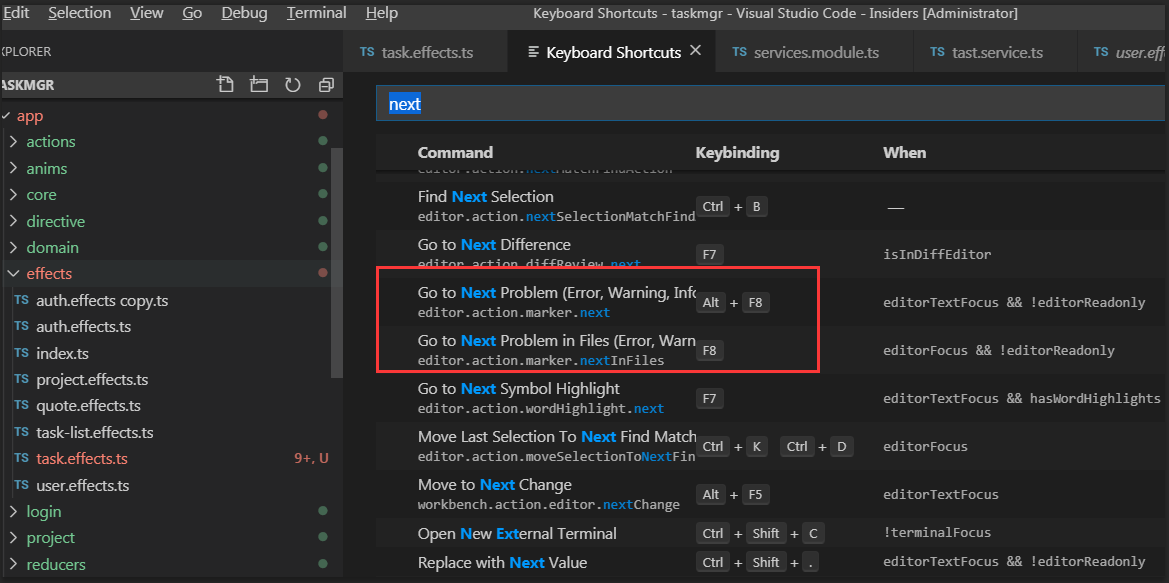Click the !terminalFocus when condition
Image resolution: width=1169 pixels, height=583 pixels.
(937, 532)
